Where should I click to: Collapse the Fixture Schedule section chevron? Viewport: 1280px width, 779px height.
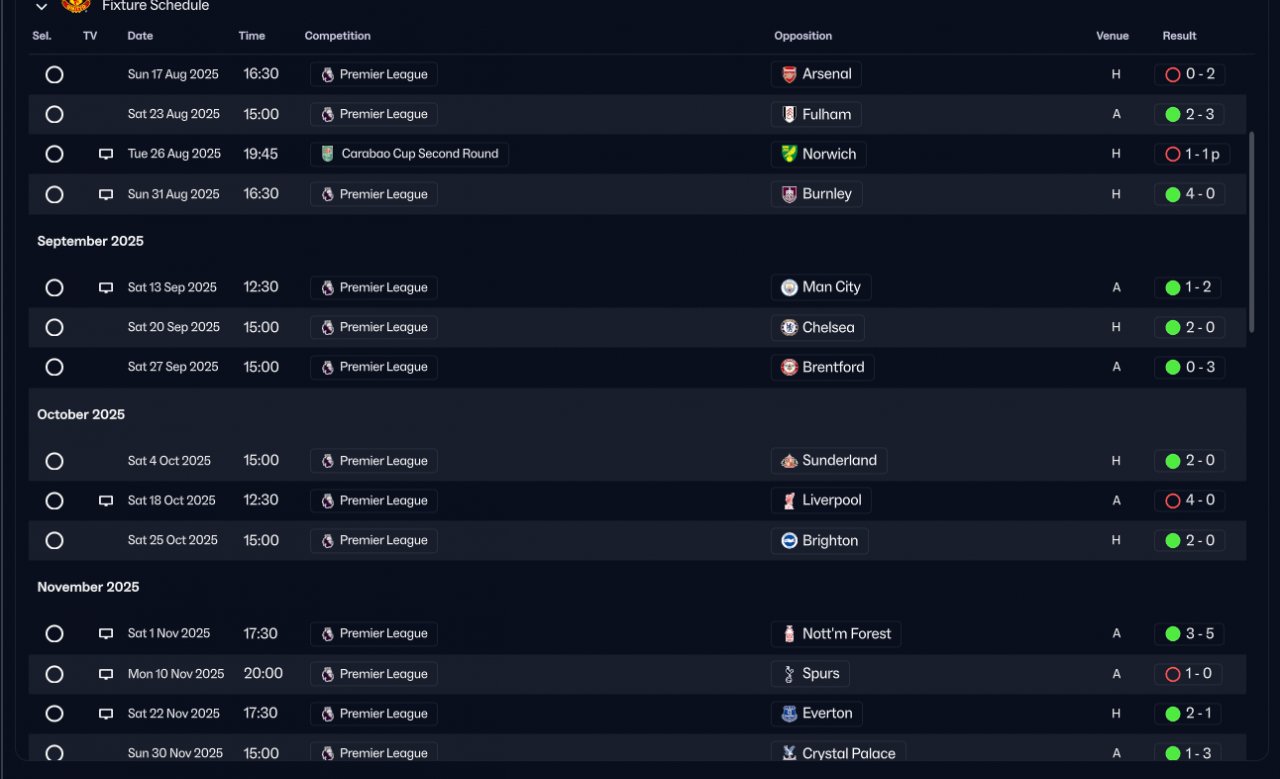click(x=41, y=7)
